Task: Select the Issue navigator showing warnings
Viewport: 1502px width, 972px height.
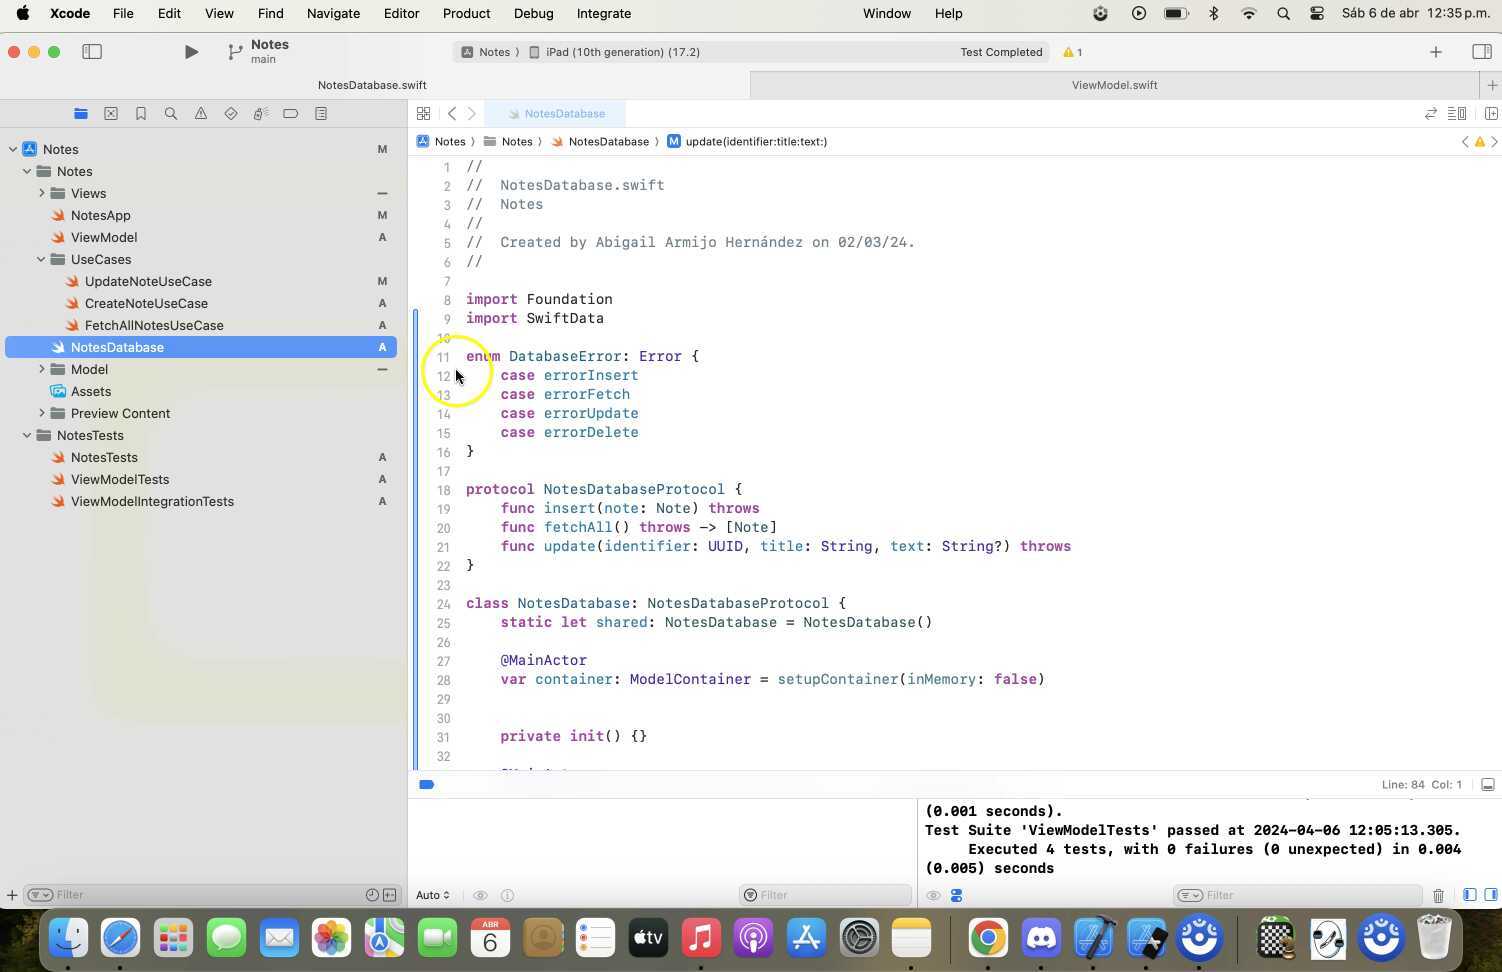Action: 201,113
